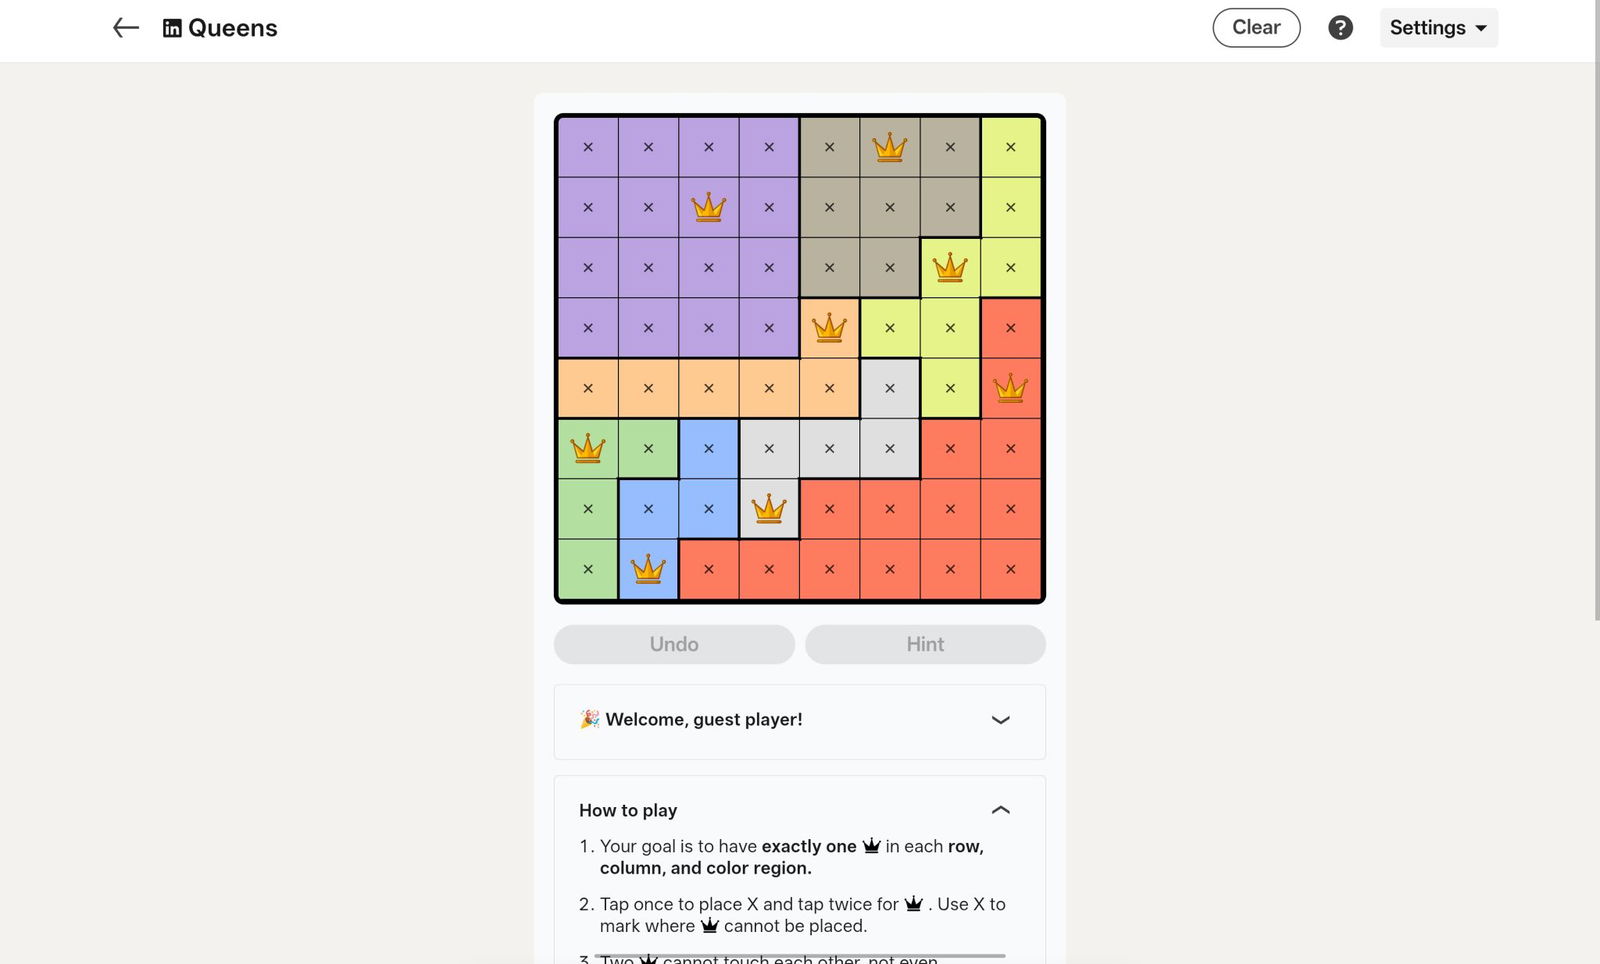Click the crown in the tan region
The height and width of the screenshot is (964, 1600).
coord(889,148)
